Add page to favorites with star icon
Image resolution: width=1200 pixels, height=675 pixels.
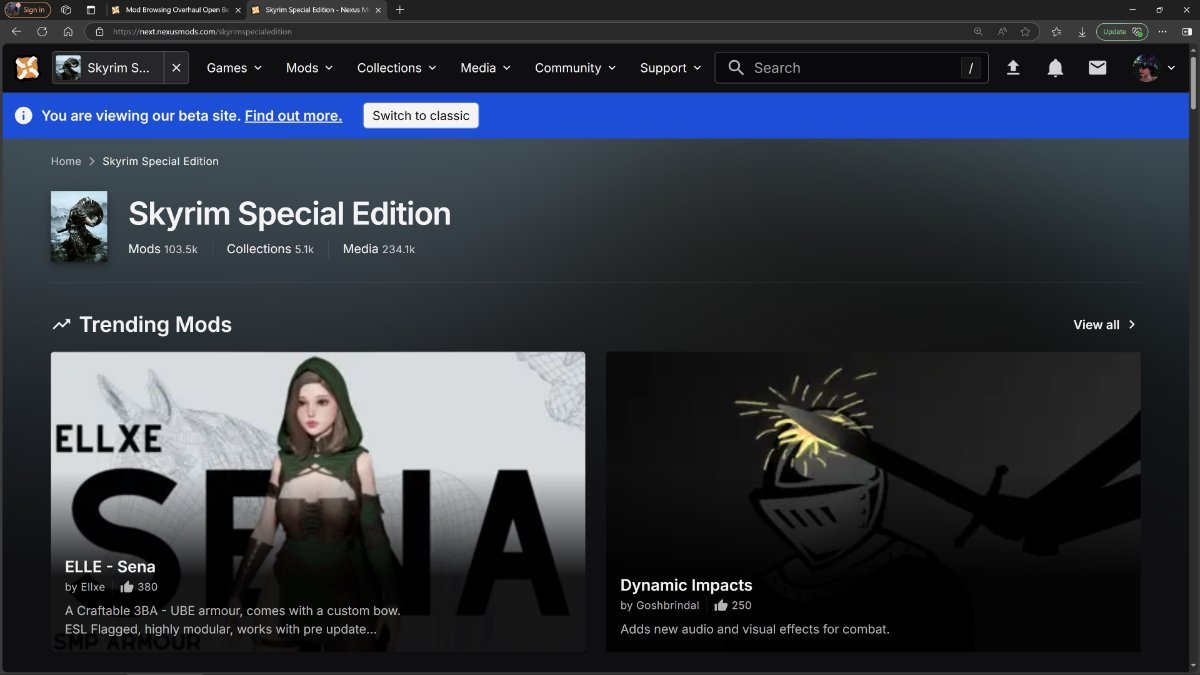1025,31
